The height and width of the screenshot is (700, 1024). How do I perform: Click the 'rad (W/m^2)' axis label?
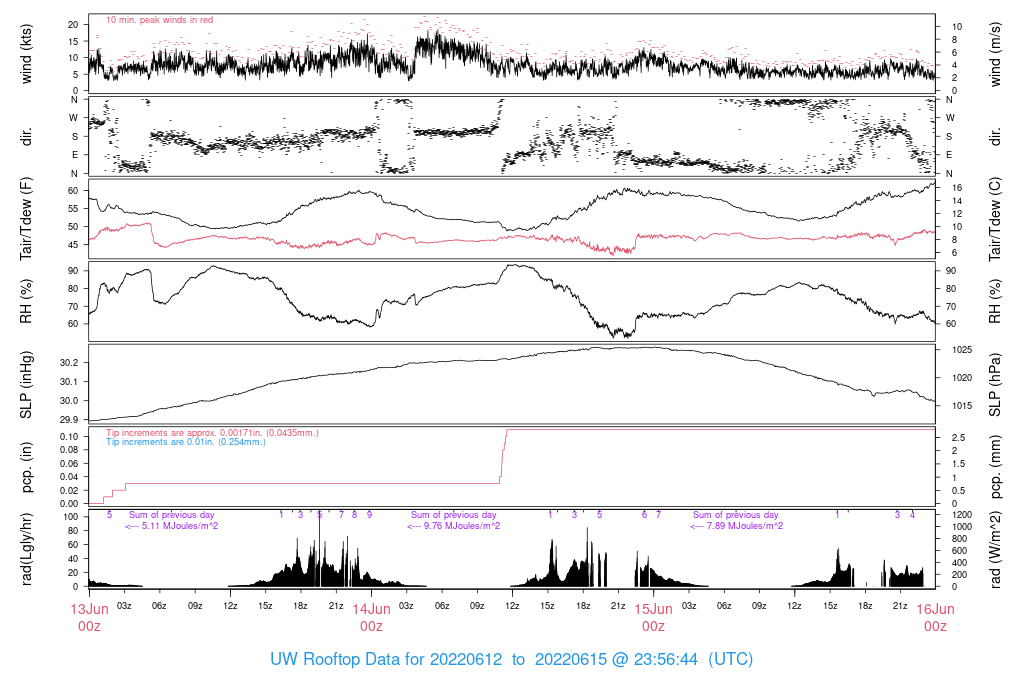click(995, 550)
